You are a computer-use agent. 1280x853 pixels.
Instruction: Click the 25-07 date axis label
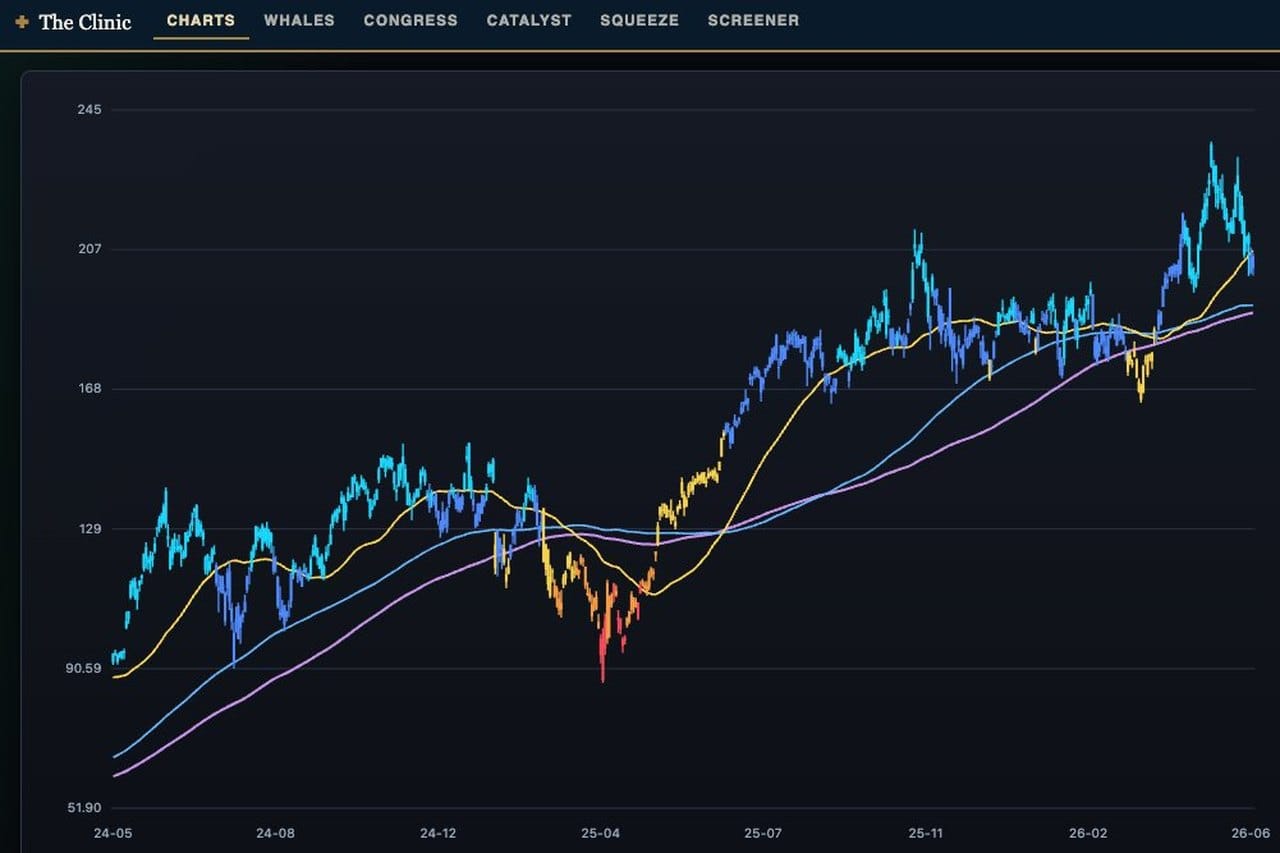(x=763, y=833)
